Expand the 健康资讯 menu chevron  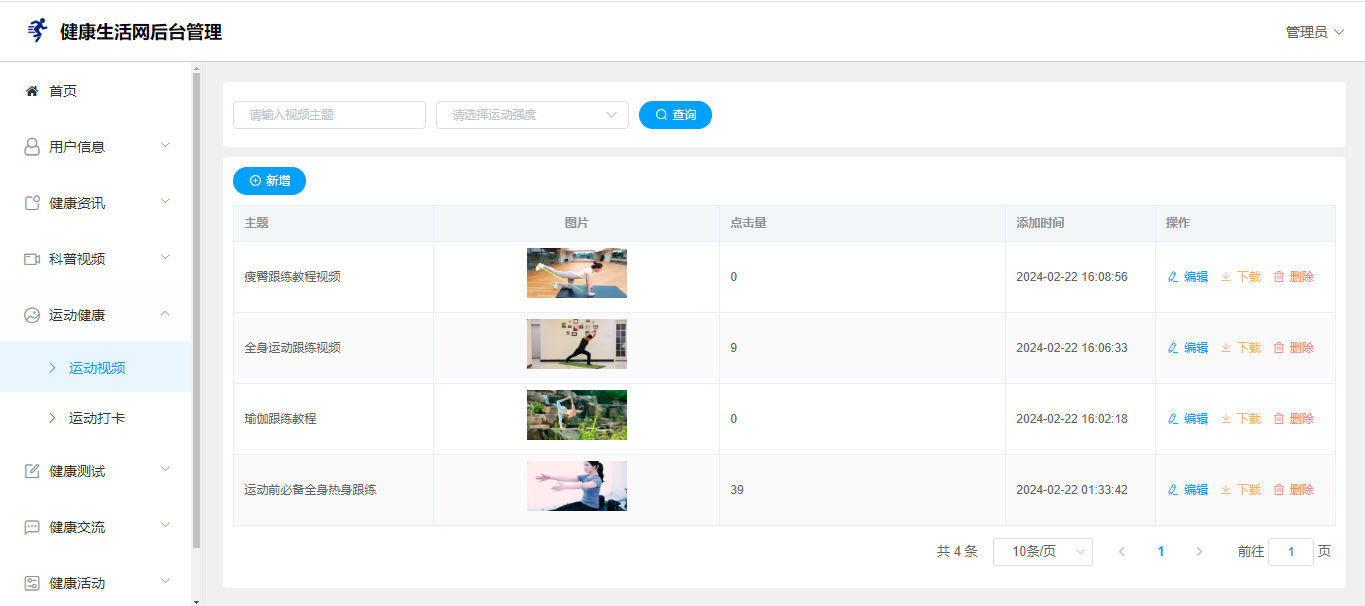tap(166, 202)
